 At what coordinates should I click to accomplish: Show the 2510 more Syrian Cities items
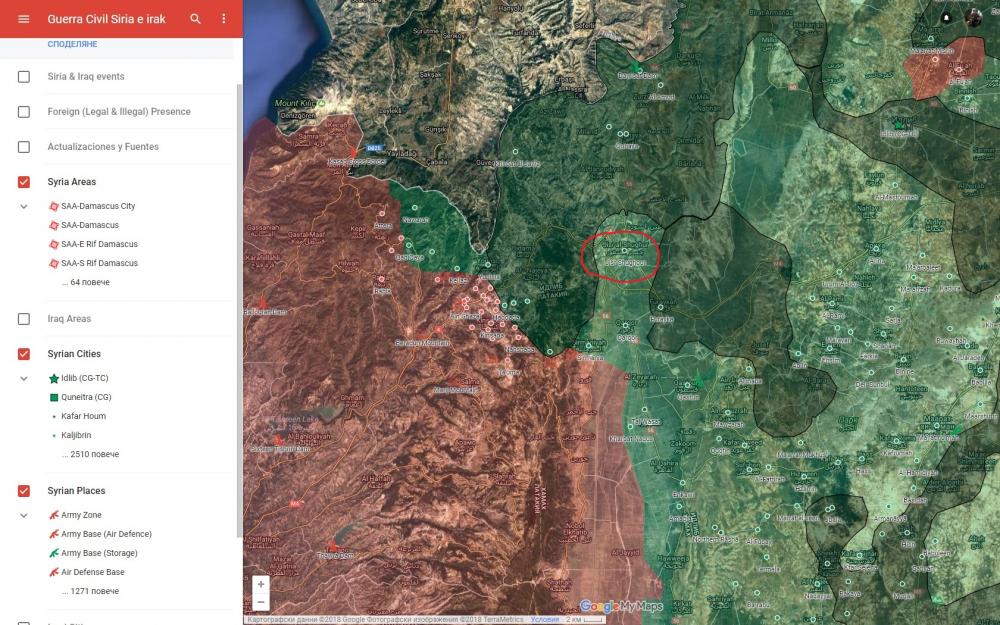[90, 454]
